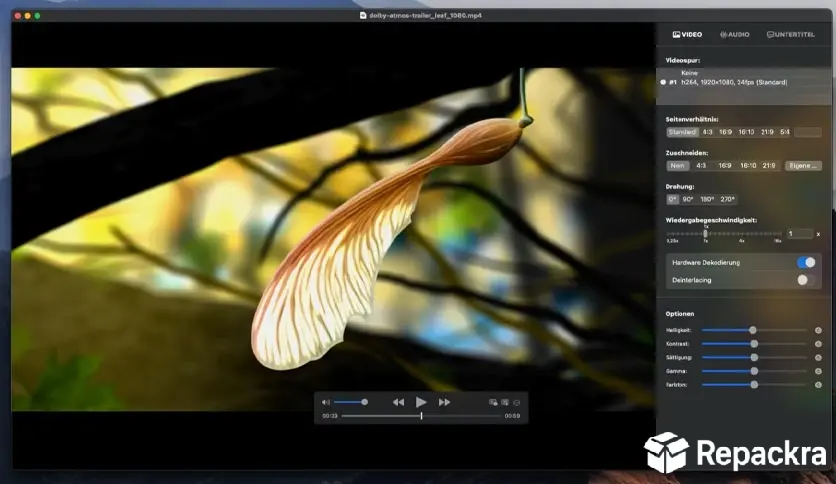
Task: Enable the Deinterlacing switch
Action: click(806, 280)
